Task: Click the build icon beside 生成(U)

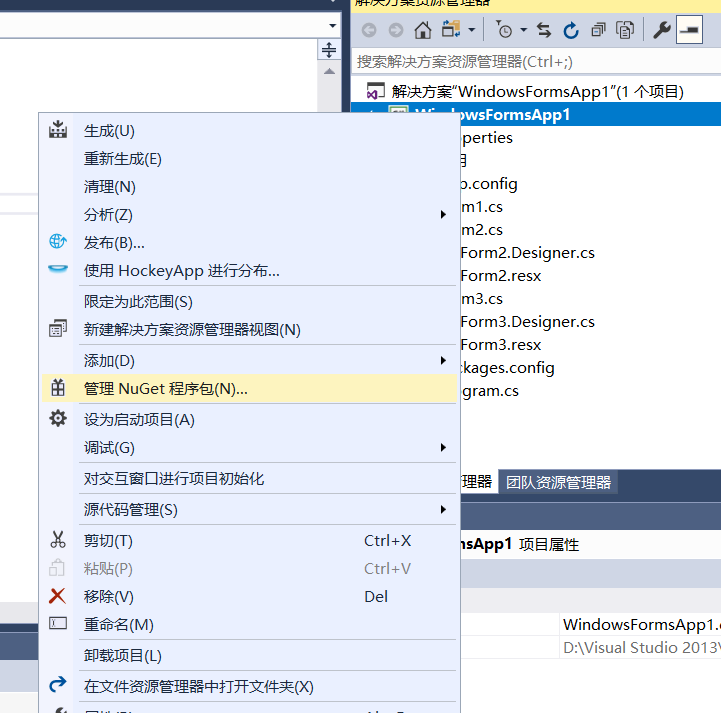Action: (x=57, y=130)
